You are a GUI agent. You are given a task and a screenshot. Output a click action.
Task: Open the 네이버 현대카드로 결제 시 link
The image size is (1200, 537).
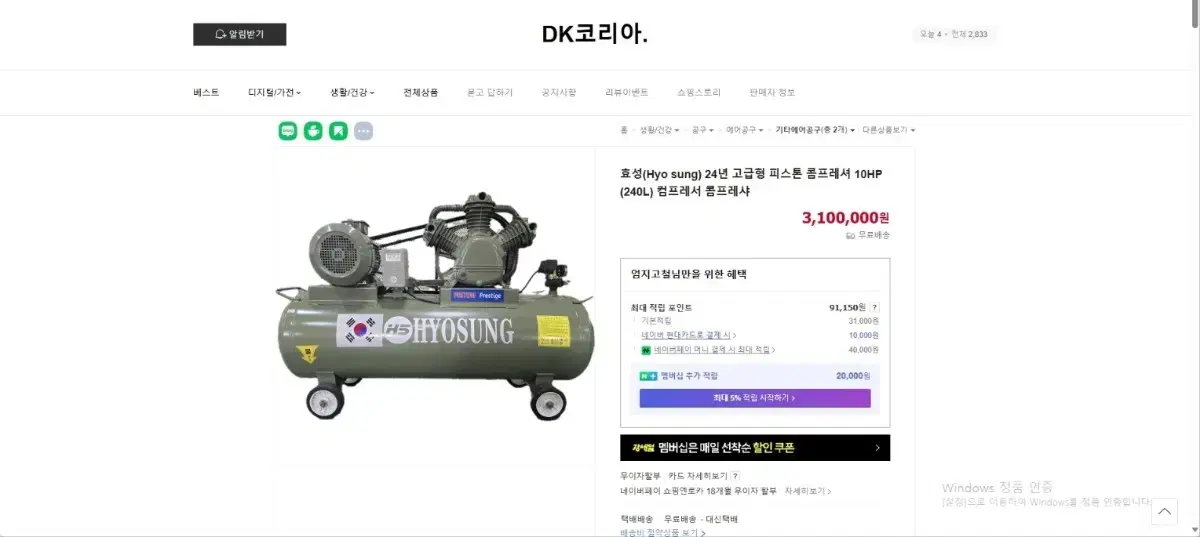686,335
